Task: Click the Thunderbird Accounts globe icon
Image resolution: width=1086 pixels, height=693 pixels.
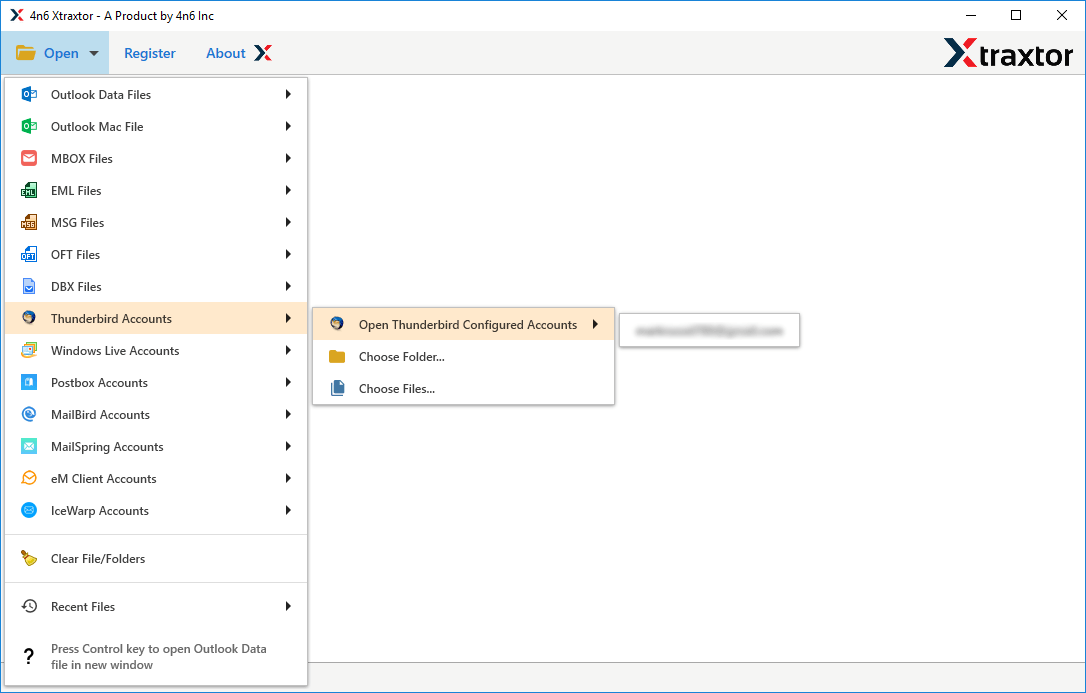Action: pos(28,318)
